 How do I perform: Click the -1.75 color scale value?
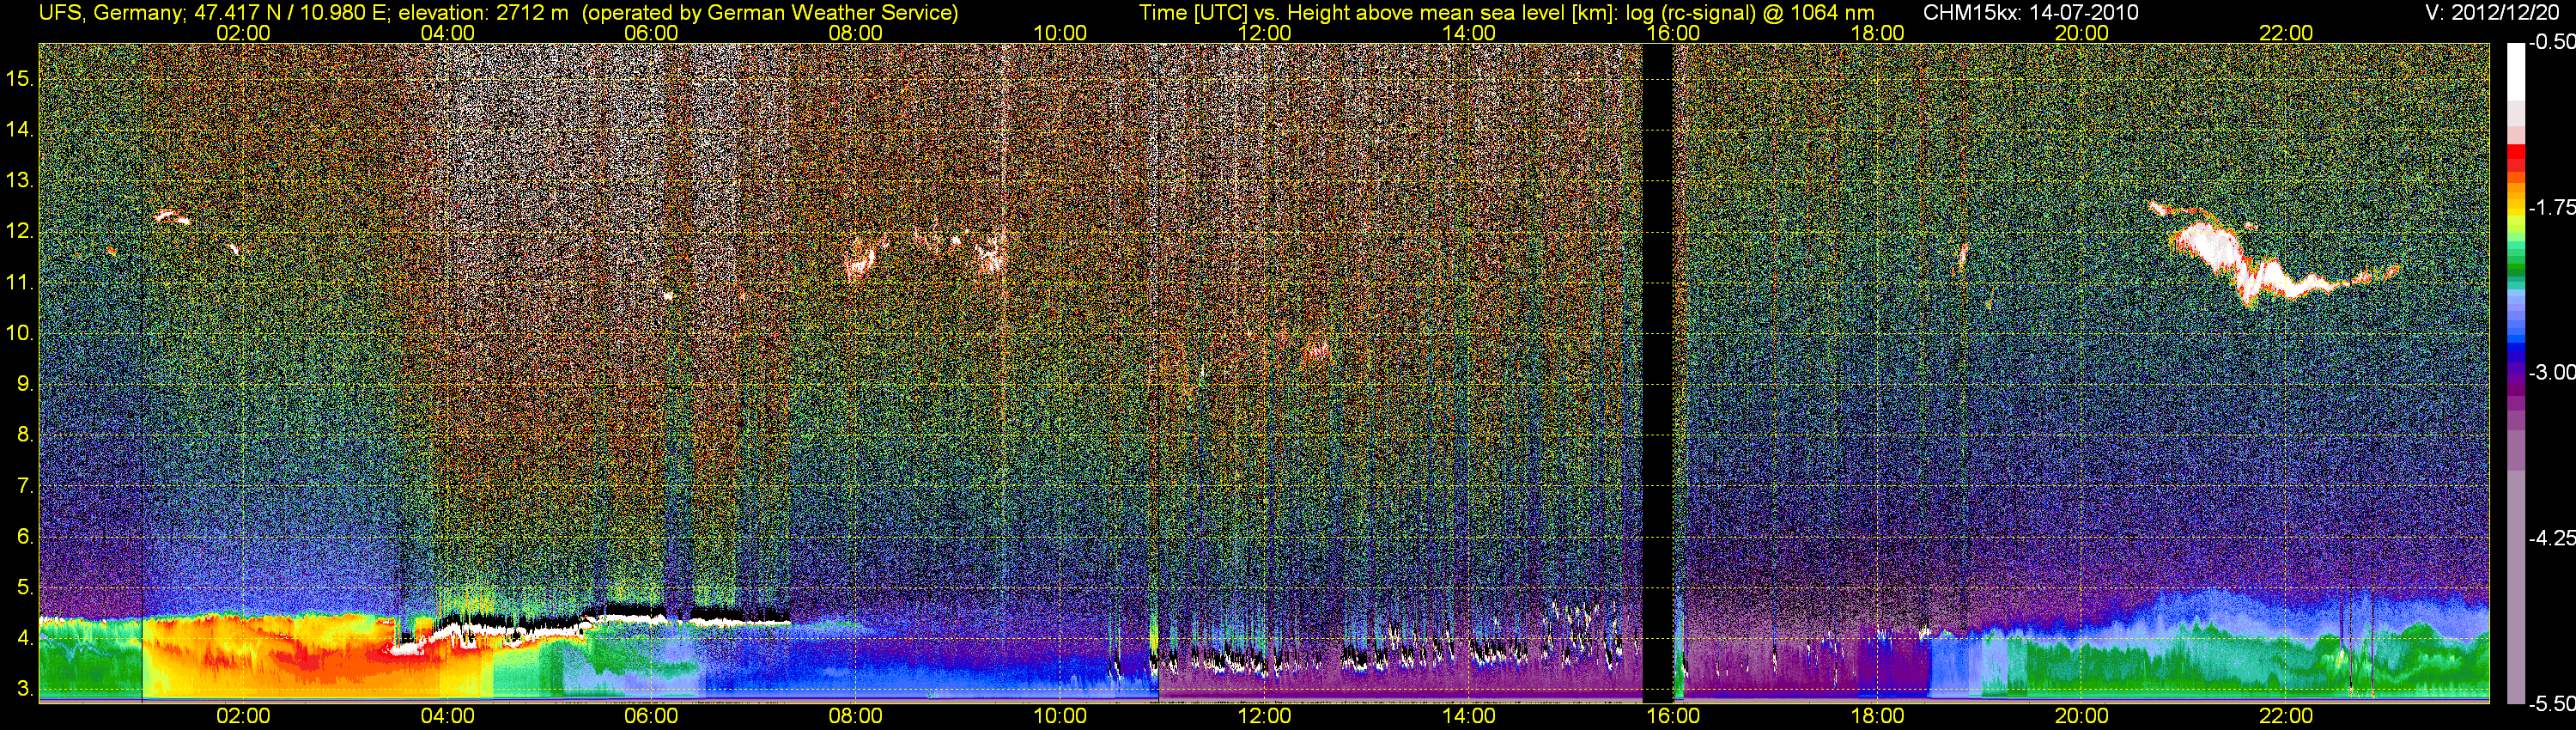[x=2551, y=207]
